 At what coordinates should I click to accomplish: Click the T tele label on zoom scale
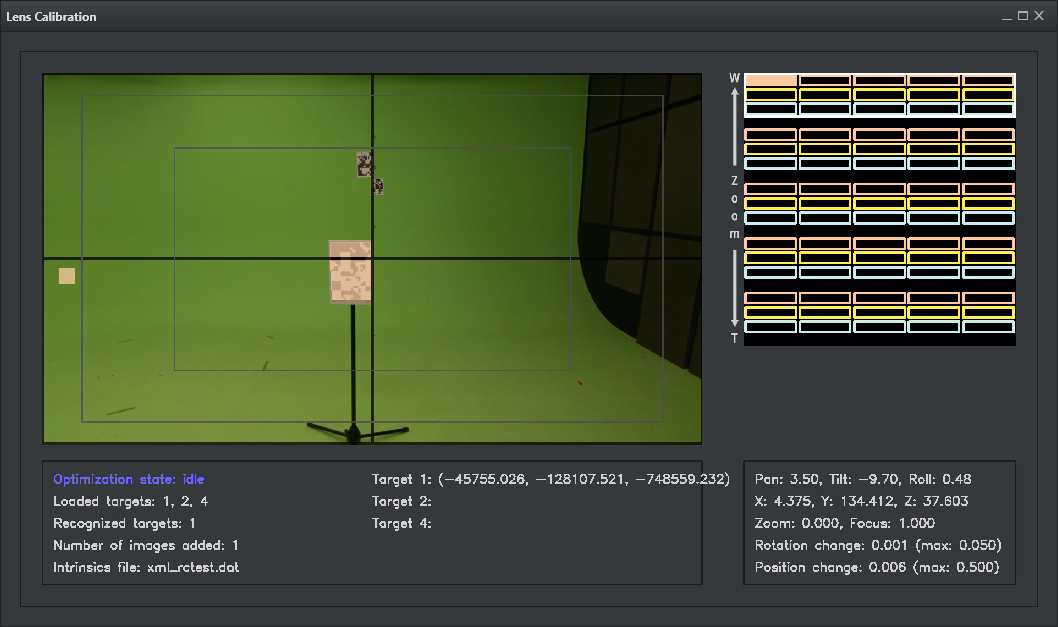[735, 339]
